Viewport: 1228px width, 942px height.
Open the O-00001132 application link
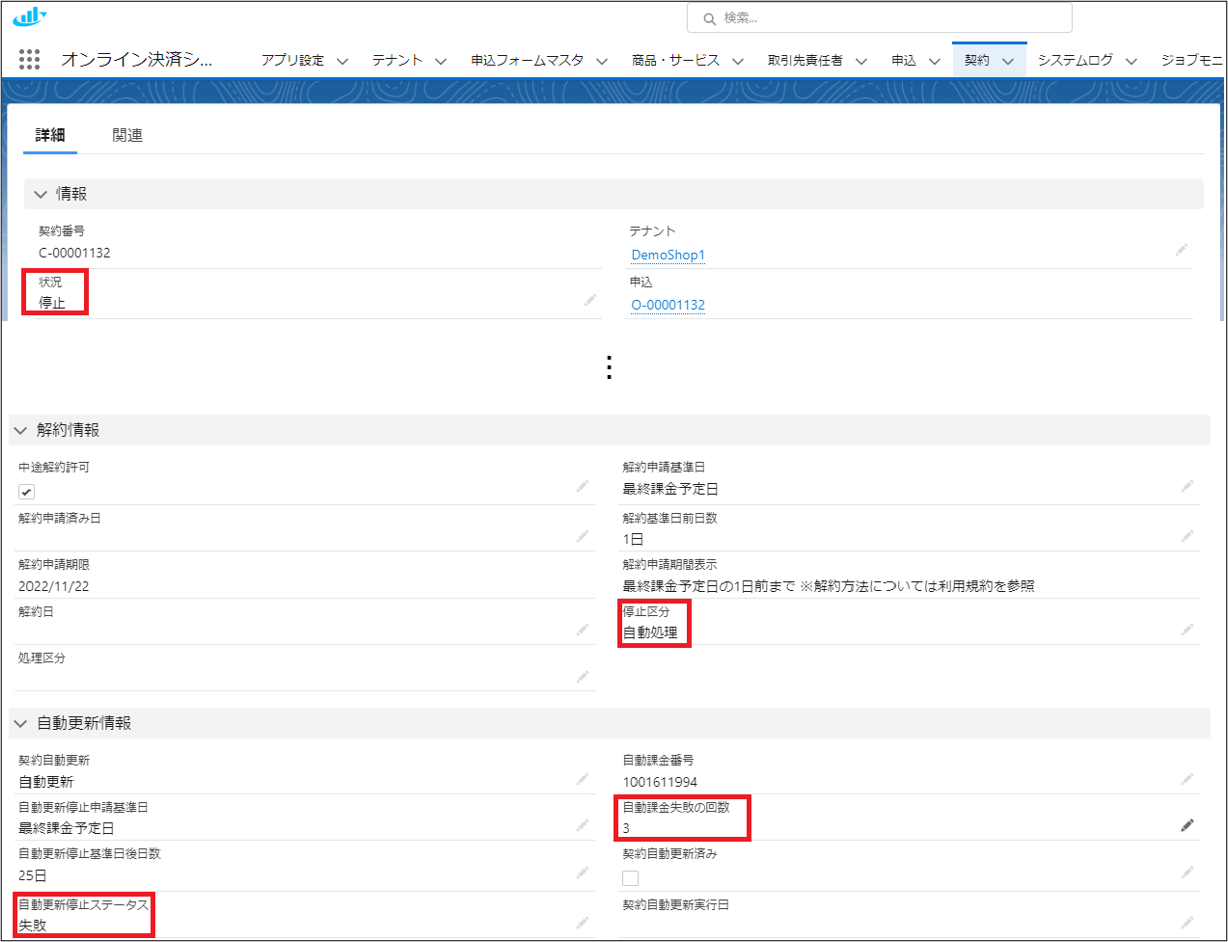[x=668, y=305]
